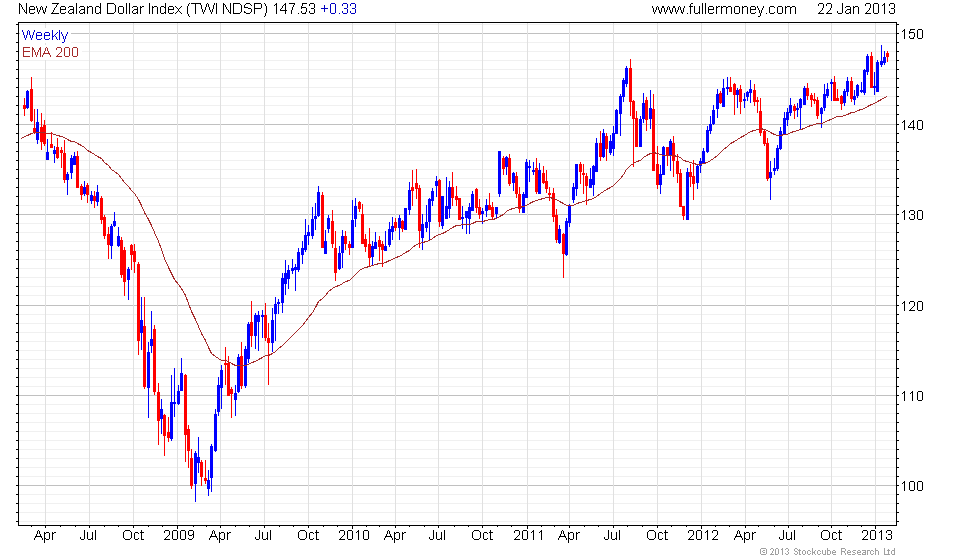Click the '2012' x-axis label

coord(702,535)
